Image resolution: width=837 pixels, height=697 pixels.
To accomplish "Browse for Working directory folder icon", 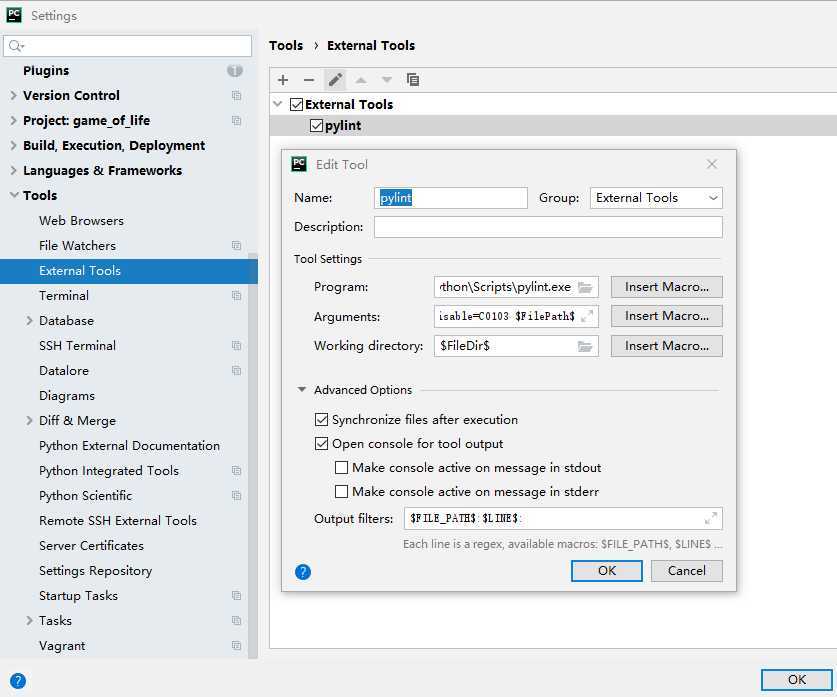I will point(585,346).
